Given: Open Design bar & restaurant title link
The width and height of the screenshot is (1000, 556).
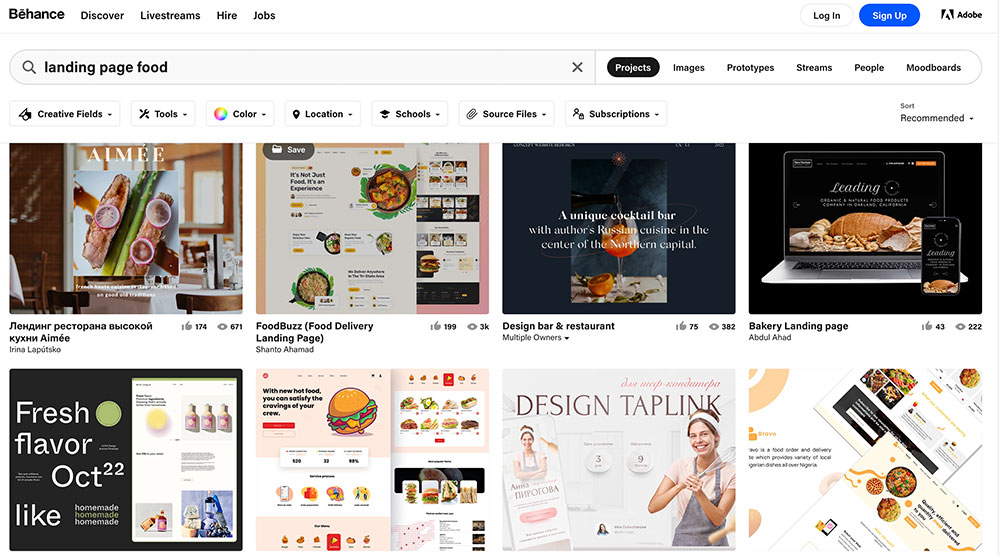Looking at the screenshot, I should coord(558,326).
